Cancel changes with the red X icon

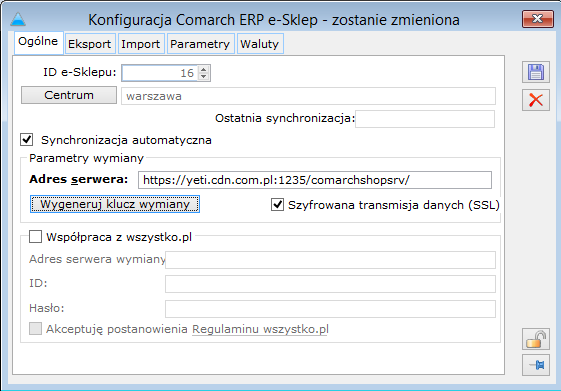click(x=536, y=100)
